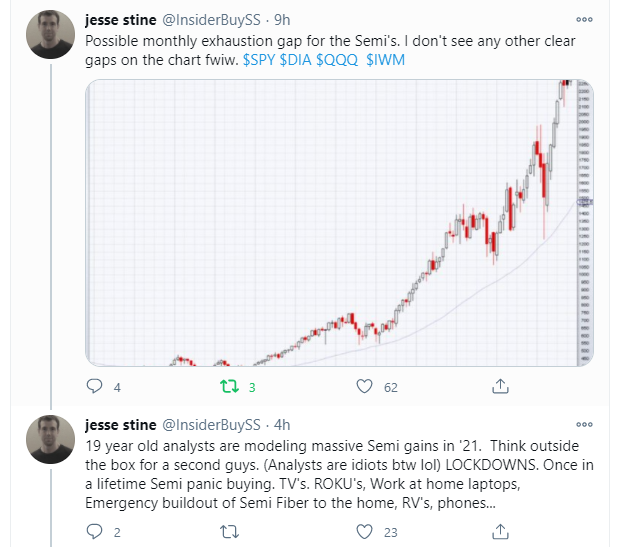
Task: Share the first tweet with chart
Action: coord(499,386)
